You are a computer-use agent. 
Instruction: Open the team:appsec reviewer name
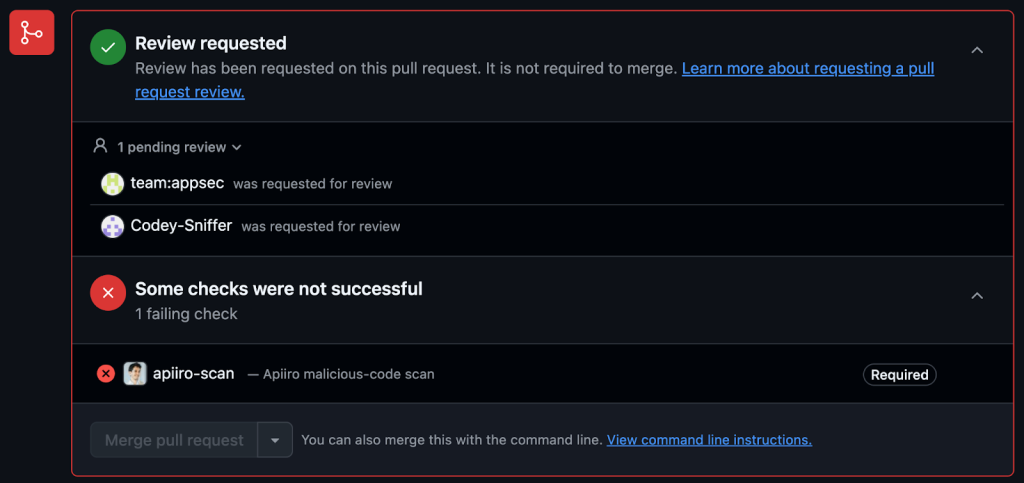coord(177,184)
